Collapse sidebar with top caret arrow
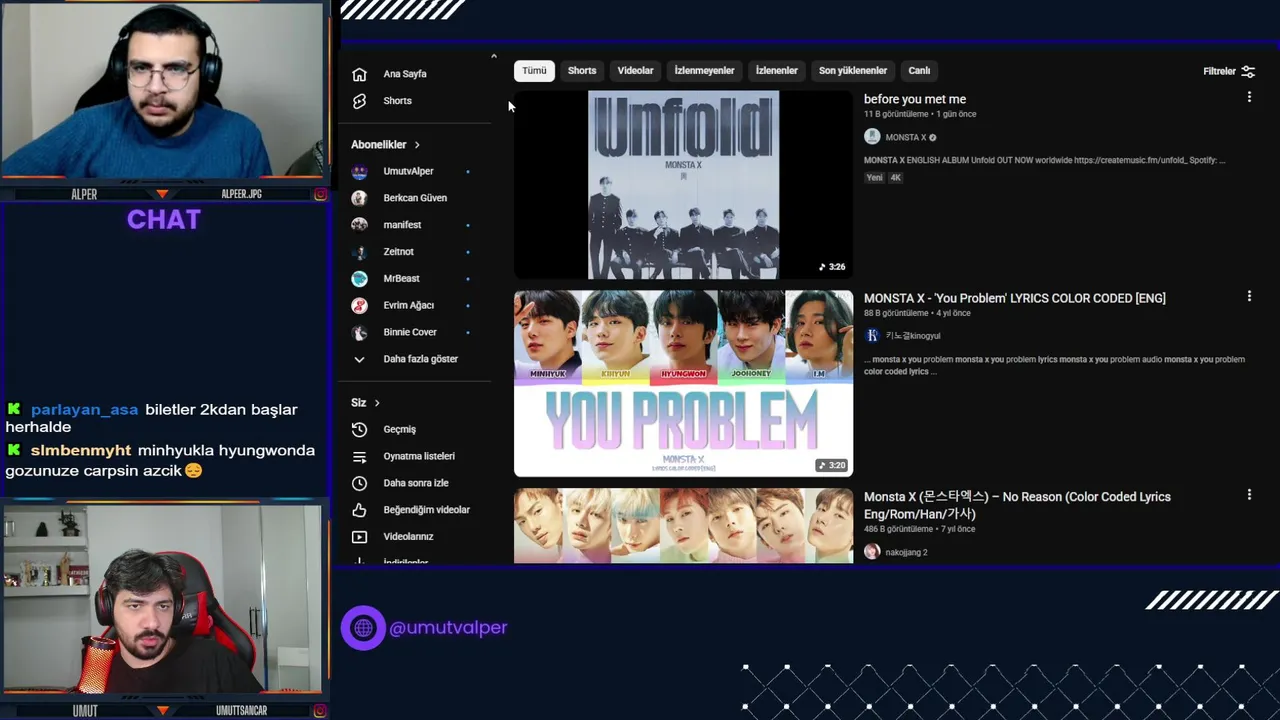Screen dimensions: 1280x720 click(x=494, y=56)
